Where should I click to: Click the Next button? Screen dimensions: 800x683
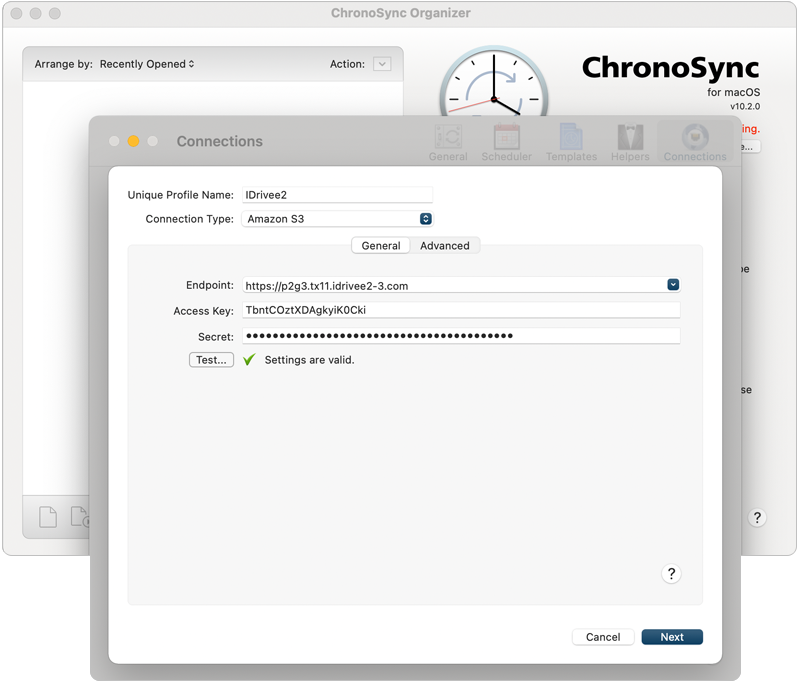672,637
